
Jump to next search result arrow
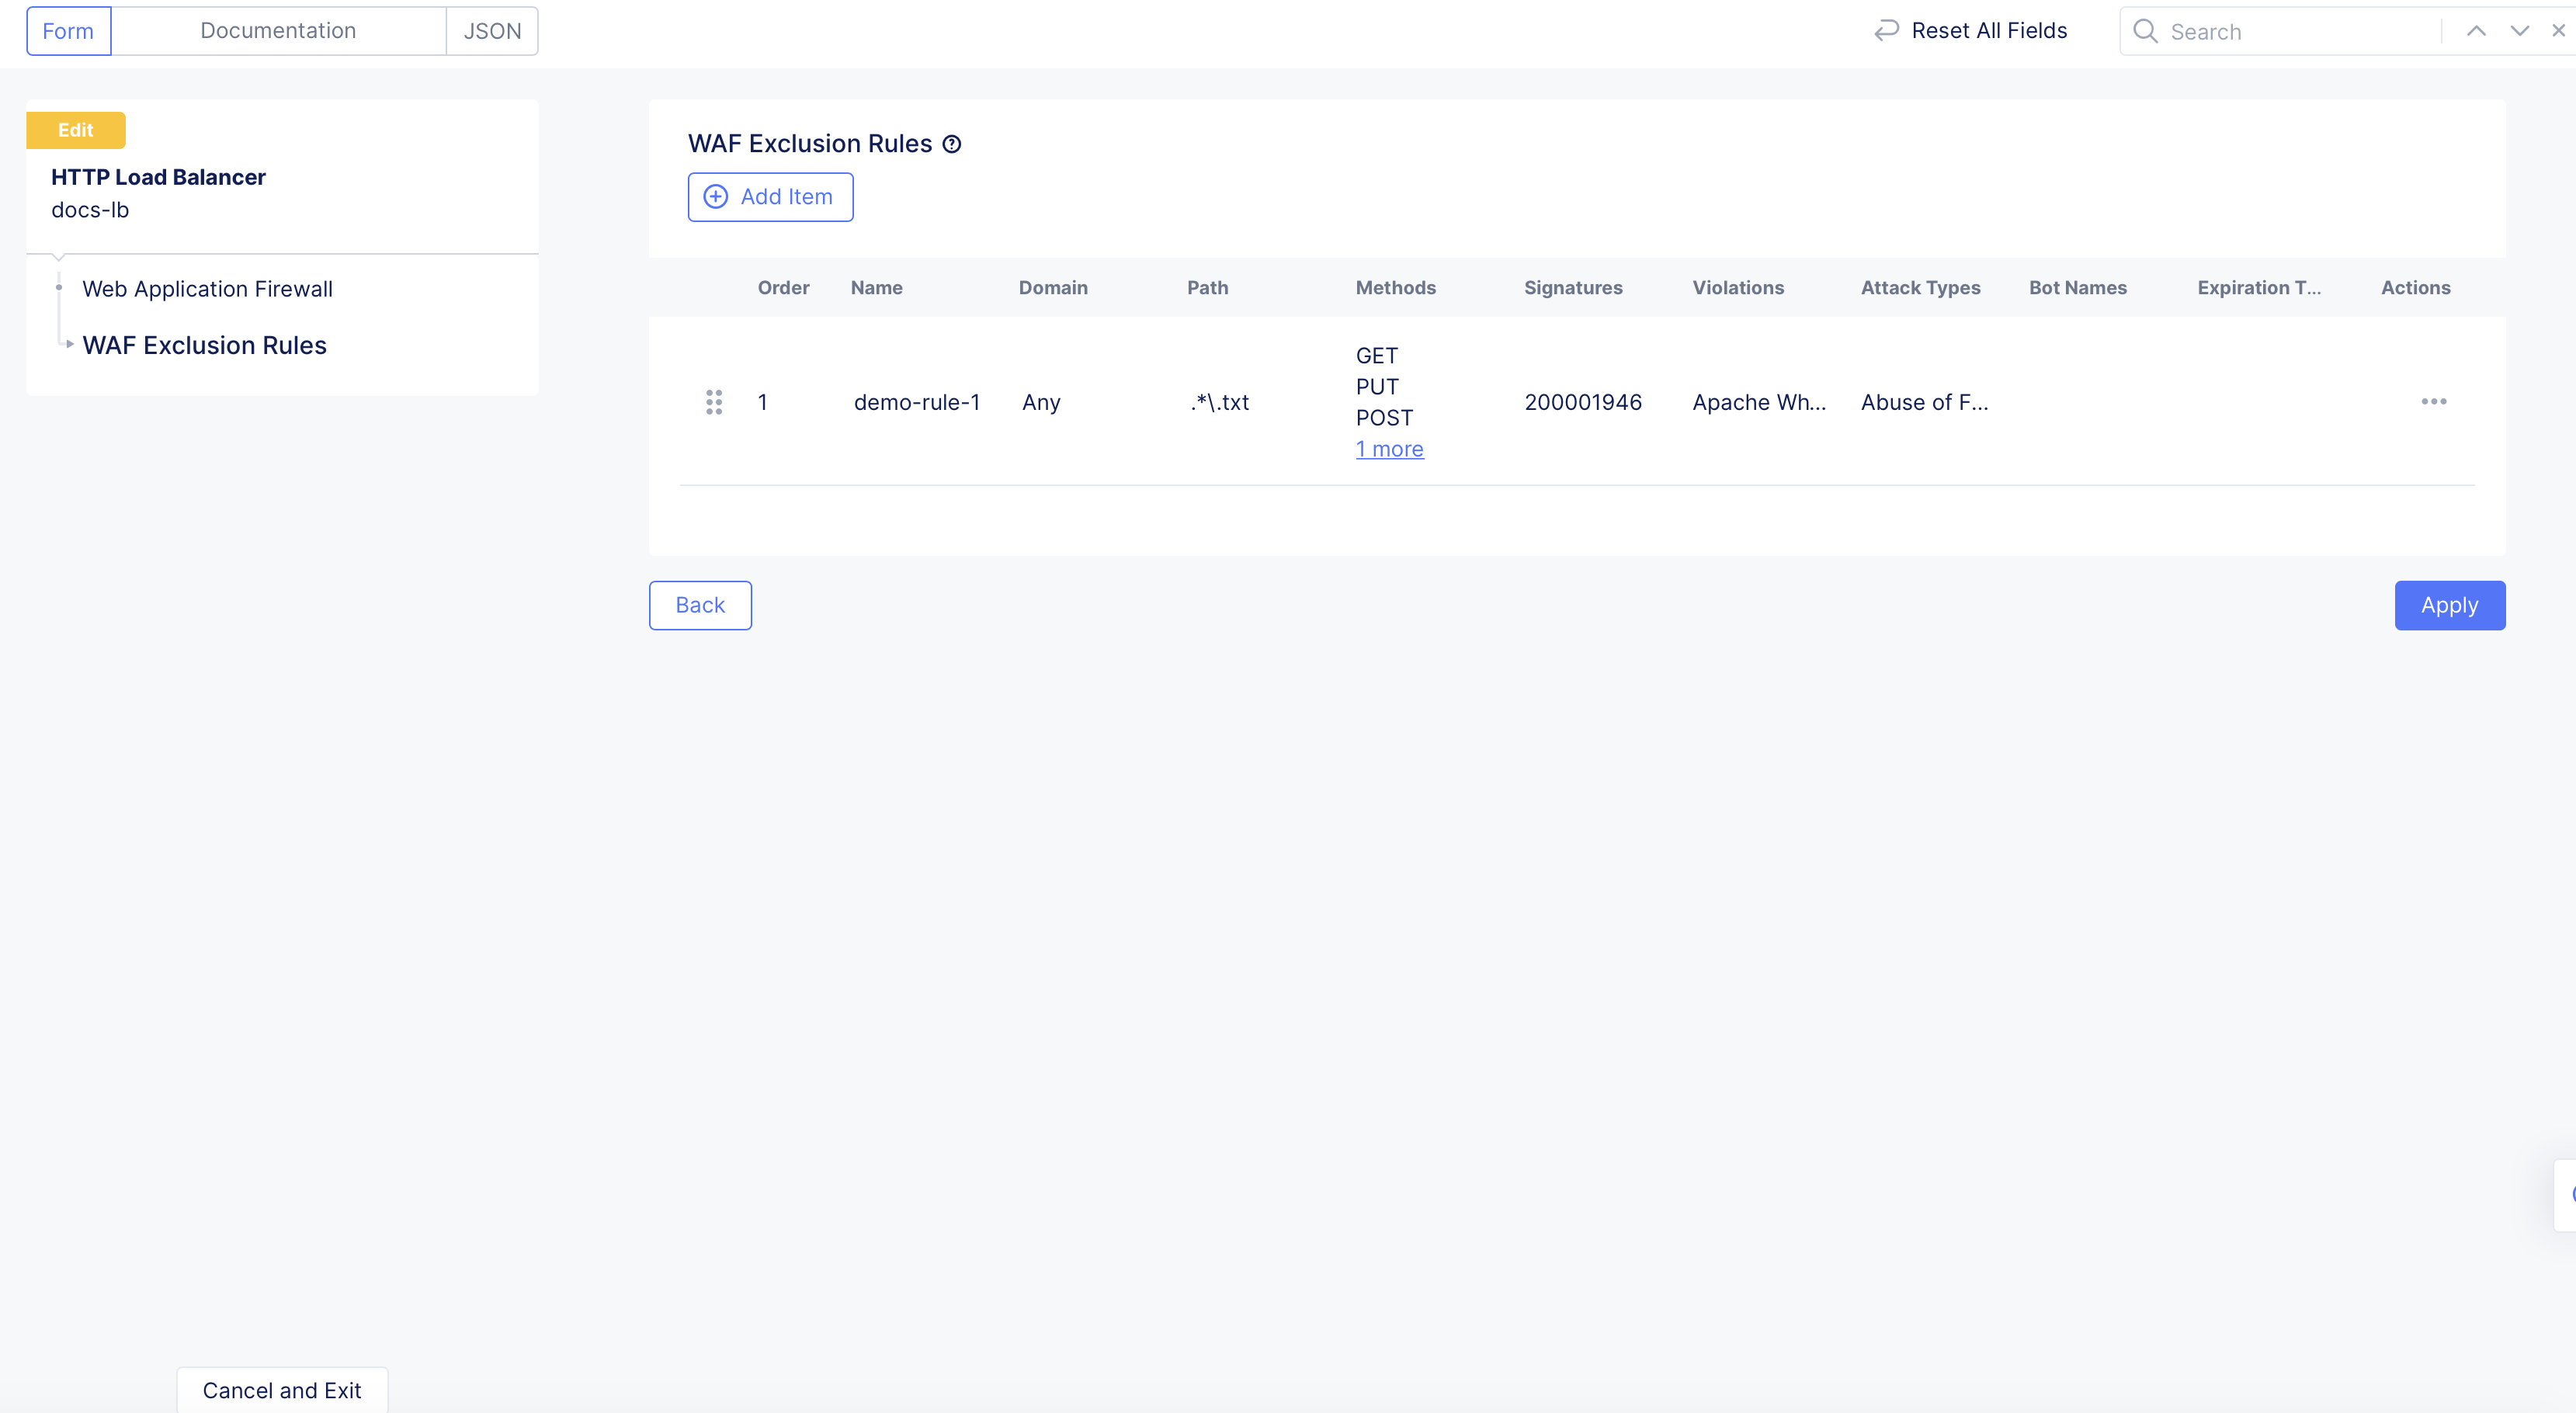(x=2519, y=31)
